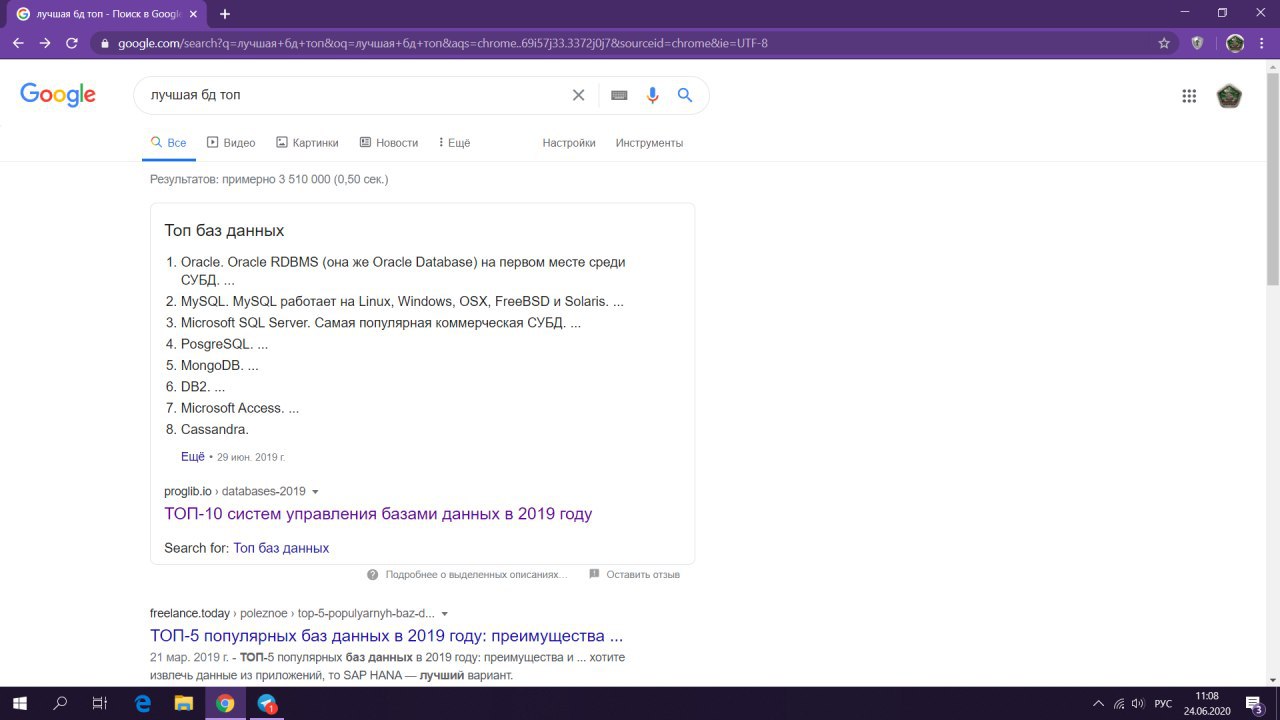Submit search with the magnifier icon
Viewport: 1280px width, 720px height.
(685, 95)
